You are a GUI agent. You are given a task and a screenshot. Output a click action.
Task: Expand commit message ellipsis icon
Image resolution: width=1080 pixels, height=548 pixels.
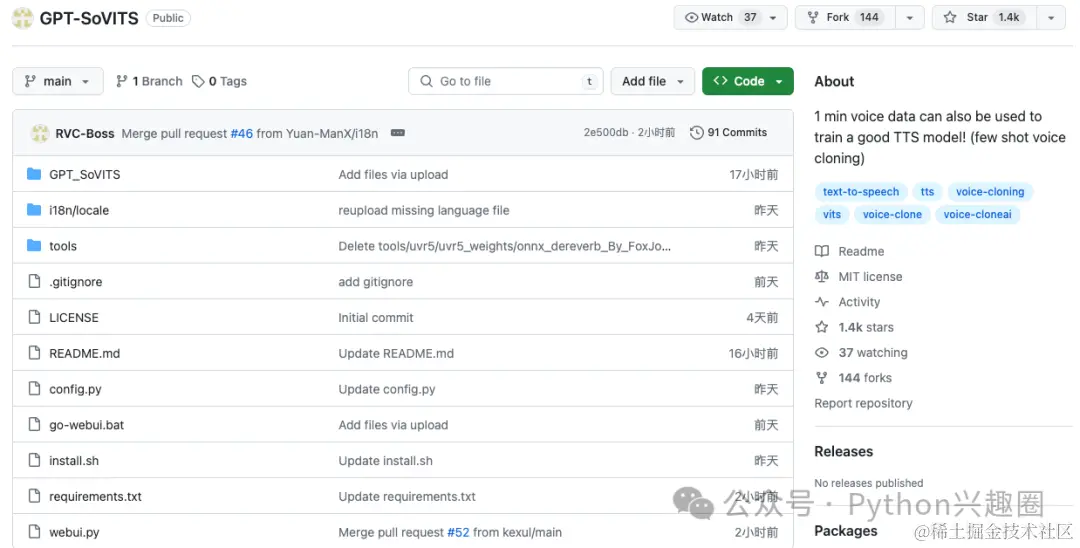click(397, 133)
